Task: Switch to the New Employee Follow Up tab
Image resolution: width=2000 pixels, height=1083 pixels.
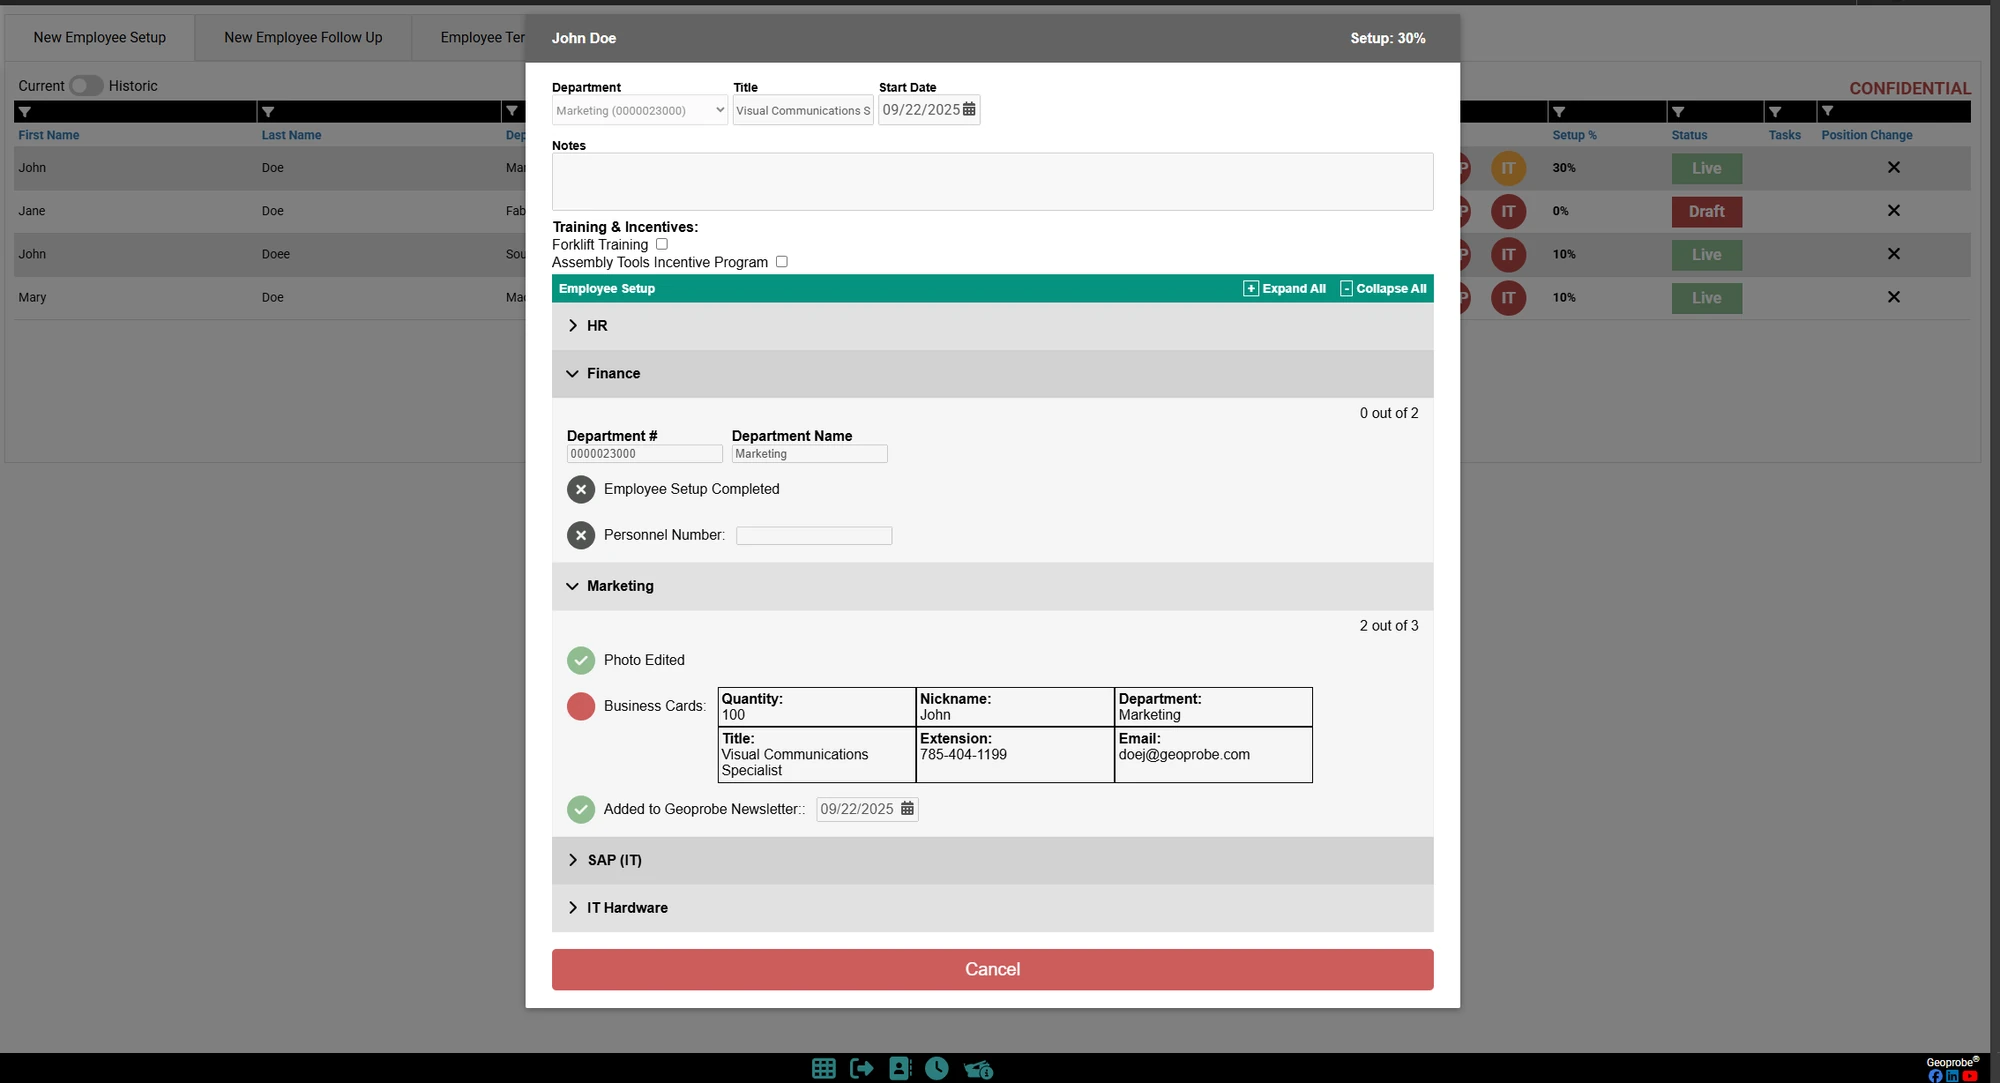Action: pyautogui.click(x=303, y=37)
